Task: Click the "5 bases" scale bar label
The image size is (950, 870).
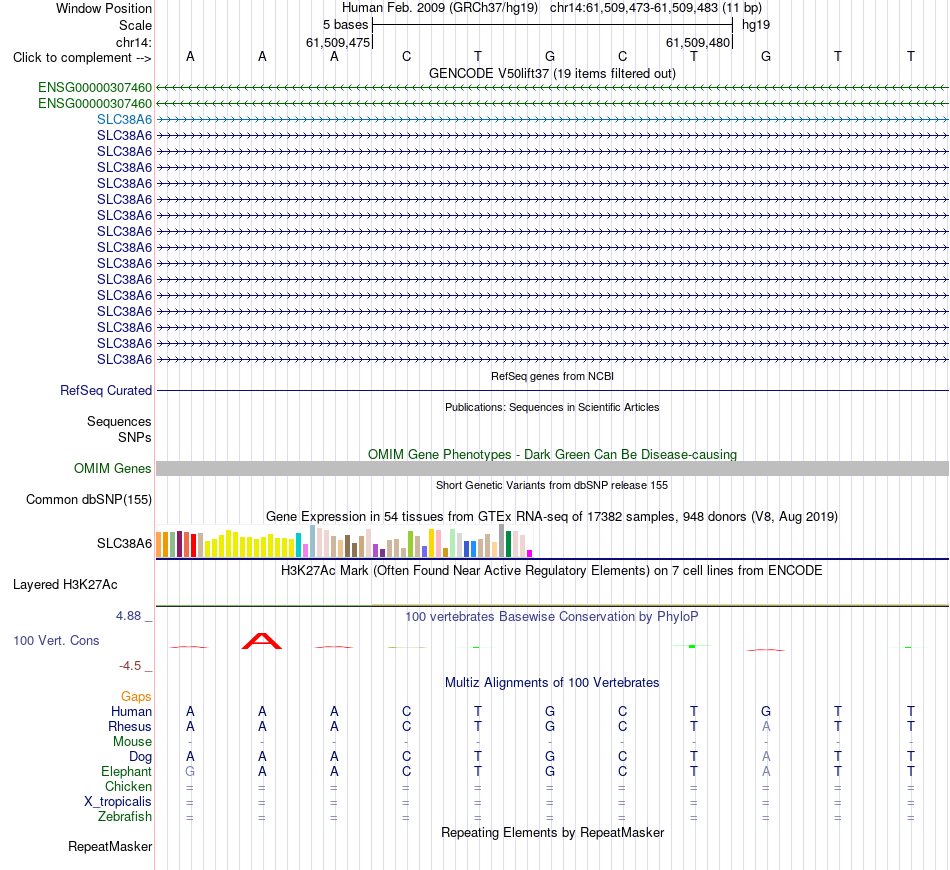Action: click(x=345, y=25)
